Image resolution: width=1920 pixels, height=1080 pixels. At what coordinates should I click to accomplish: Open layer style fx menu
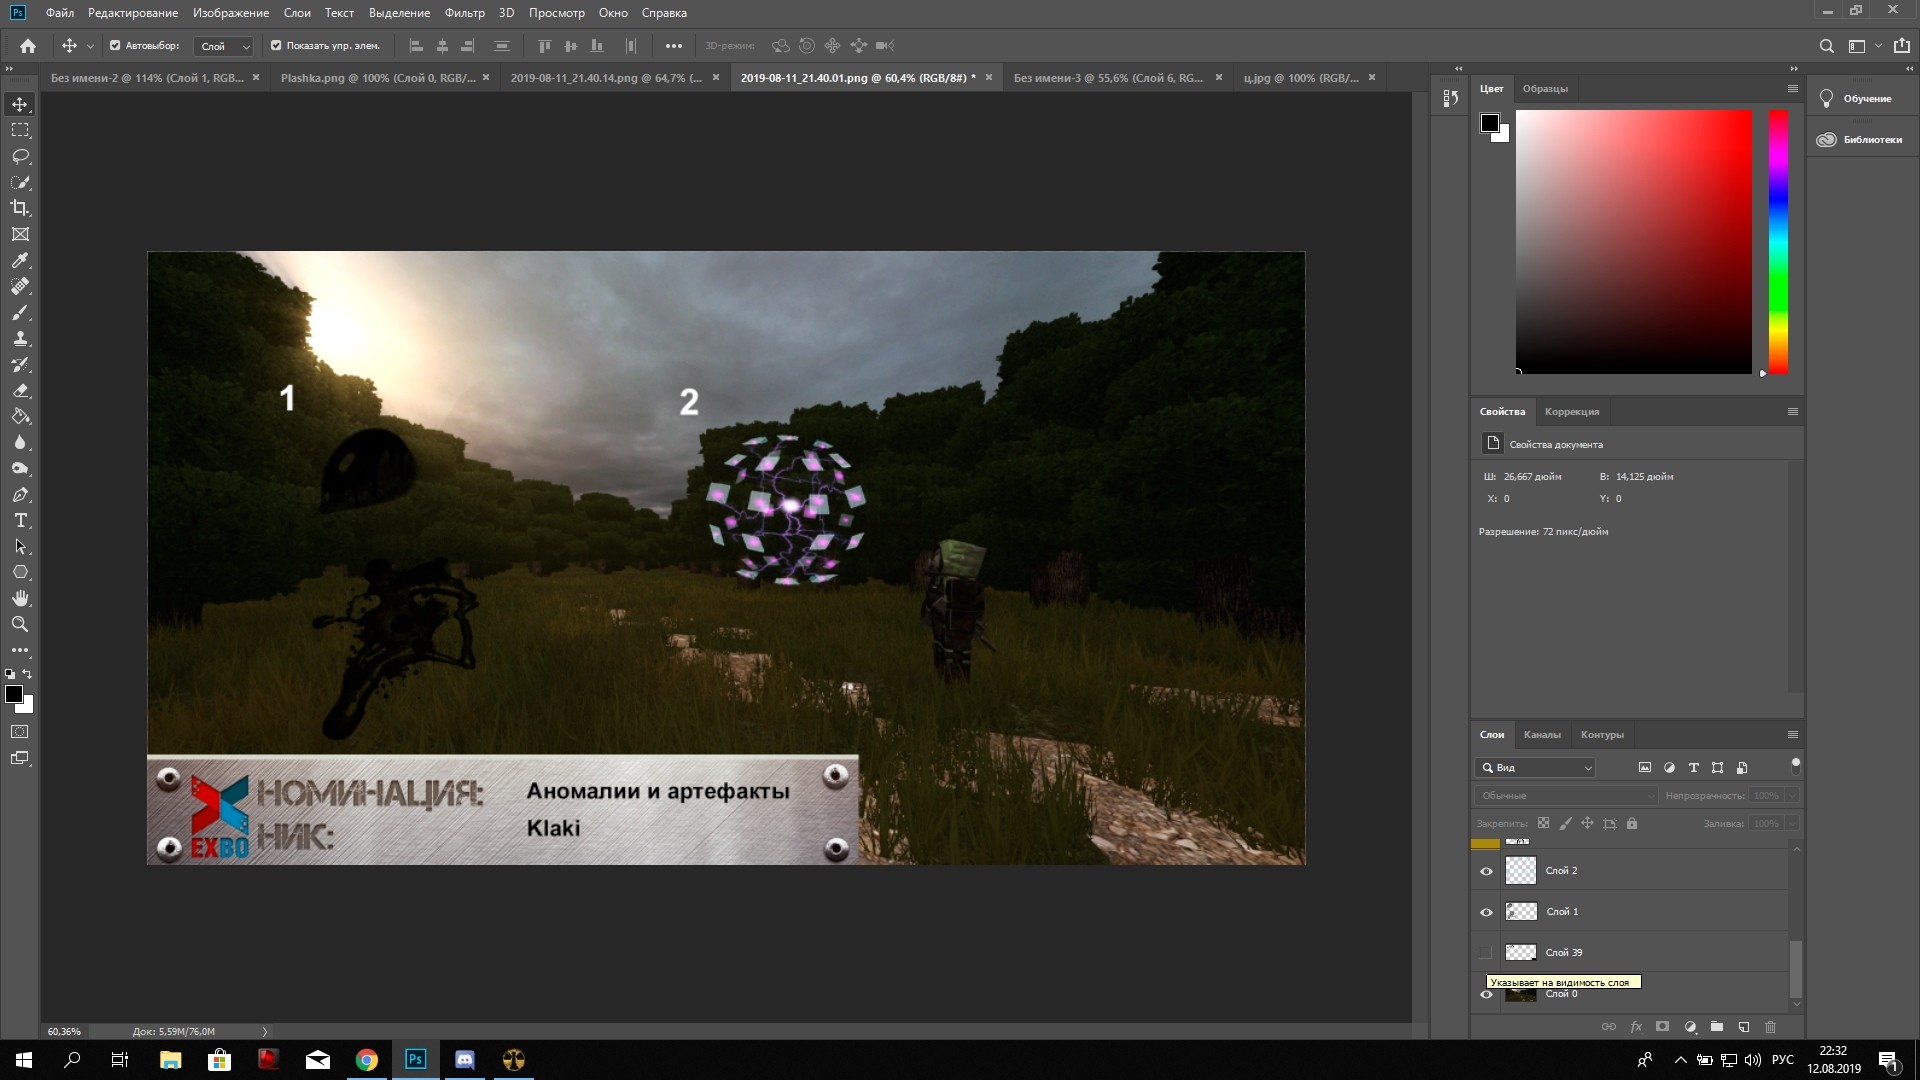click(x=1636, y=1027)
